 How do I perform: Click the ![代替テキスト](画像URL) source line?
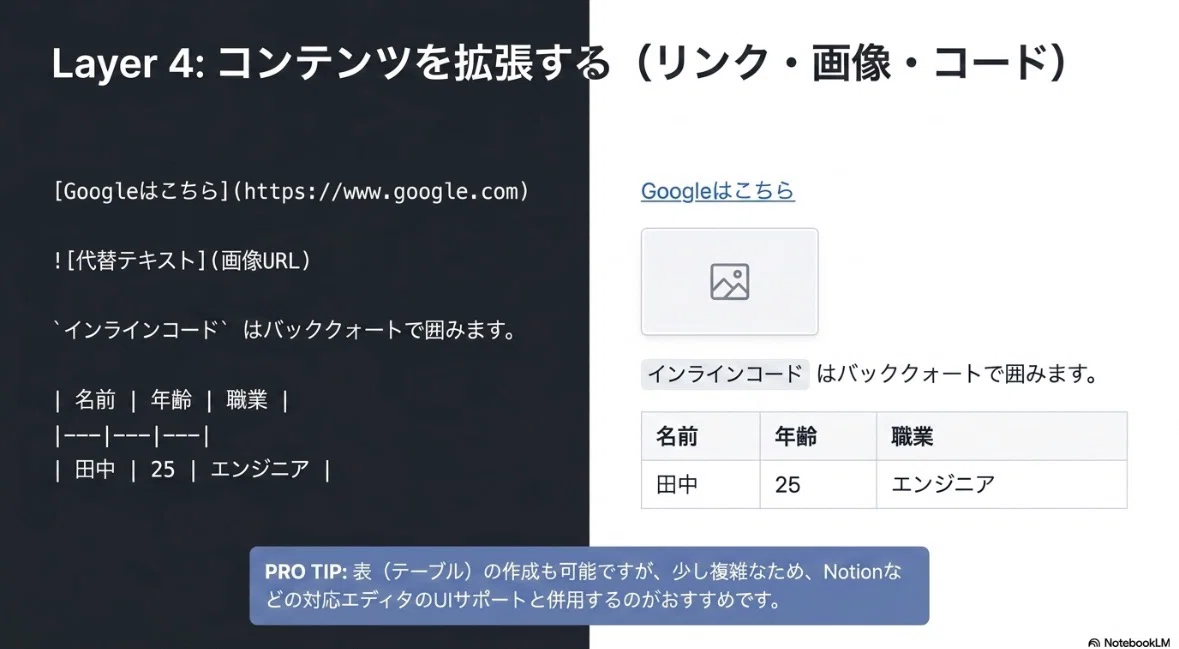182,260
